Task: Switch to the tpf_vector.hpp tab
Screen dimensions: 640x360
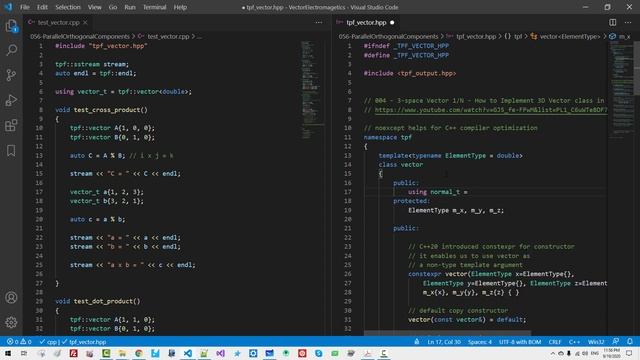Action: pos(366,22)
